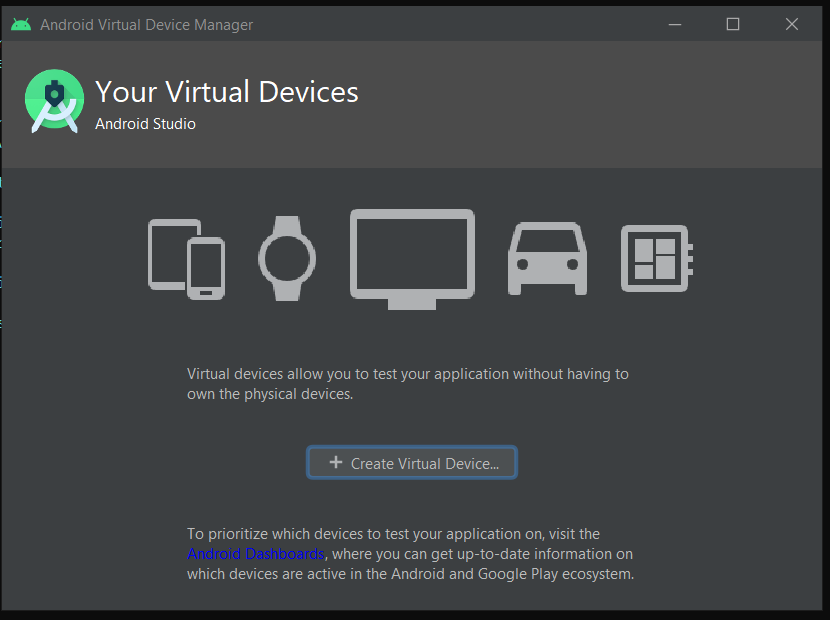830x620 pixels.
Task: Click the 'Virtual devices allow you to test' text
Action: [x=408, y=384]
